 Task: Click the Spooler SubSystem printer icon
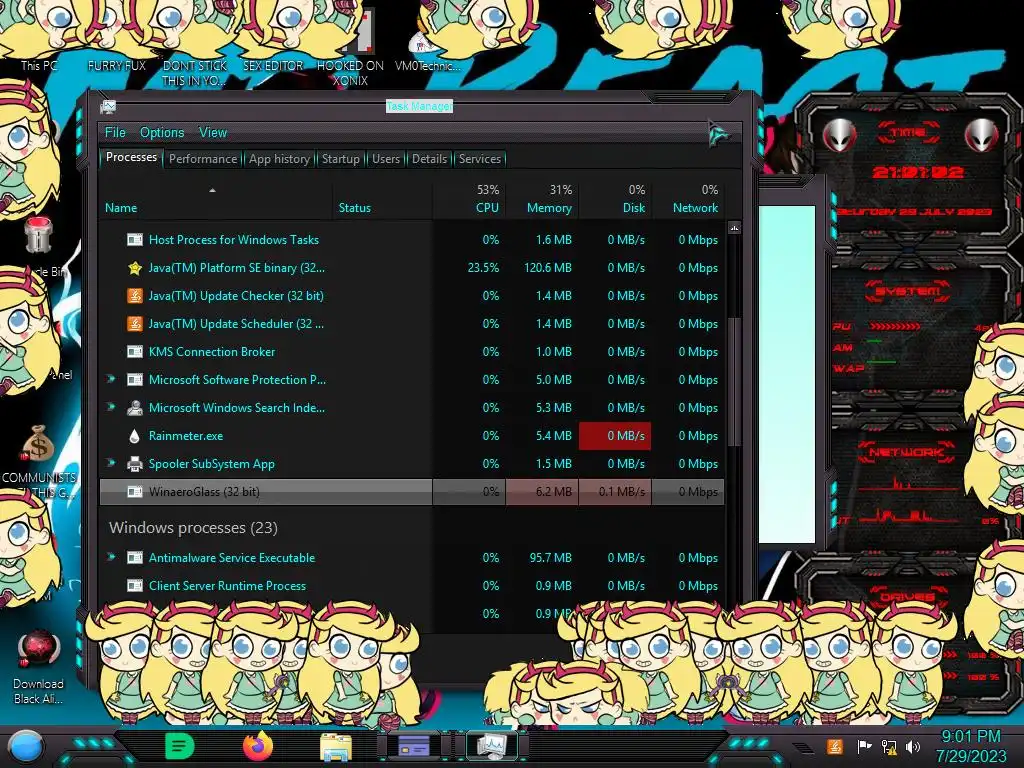tap(135, 464)
